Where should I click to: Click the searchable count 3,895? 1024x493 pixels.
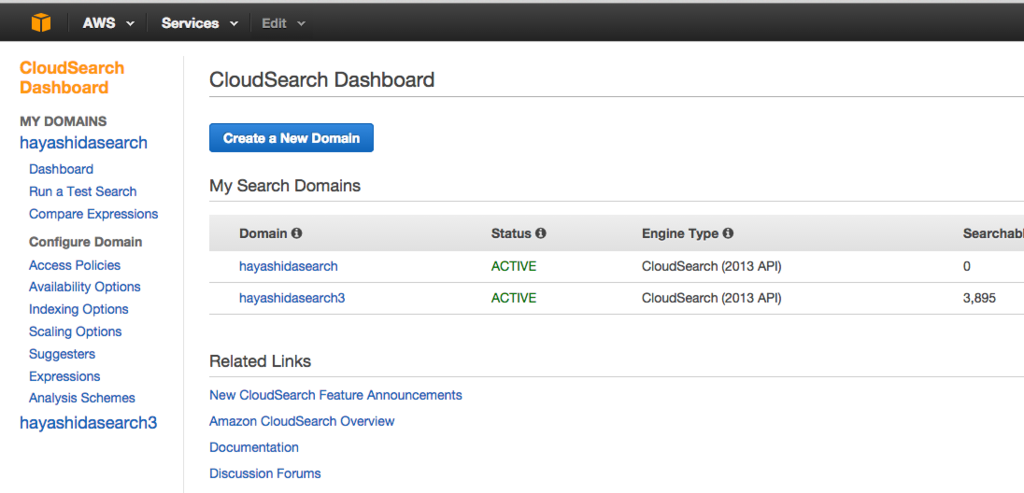980,298
